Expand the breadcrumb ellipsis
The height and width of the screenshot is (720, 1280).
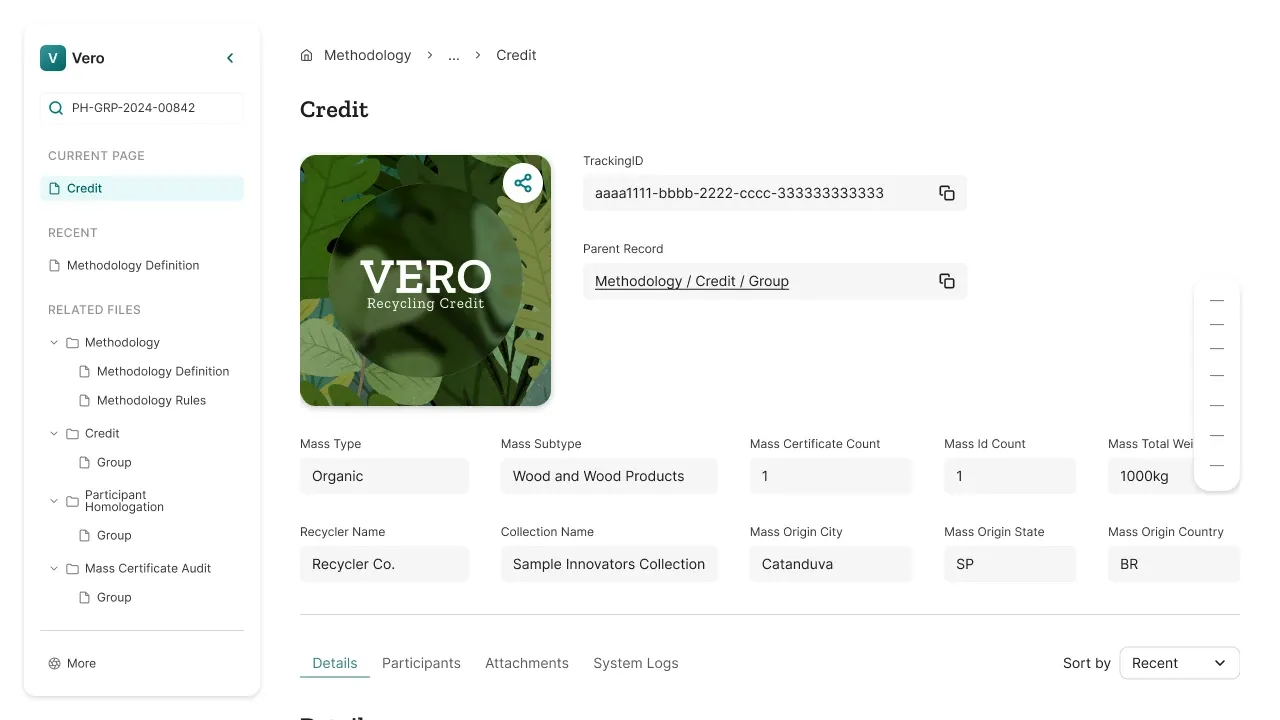coord(454,55)
